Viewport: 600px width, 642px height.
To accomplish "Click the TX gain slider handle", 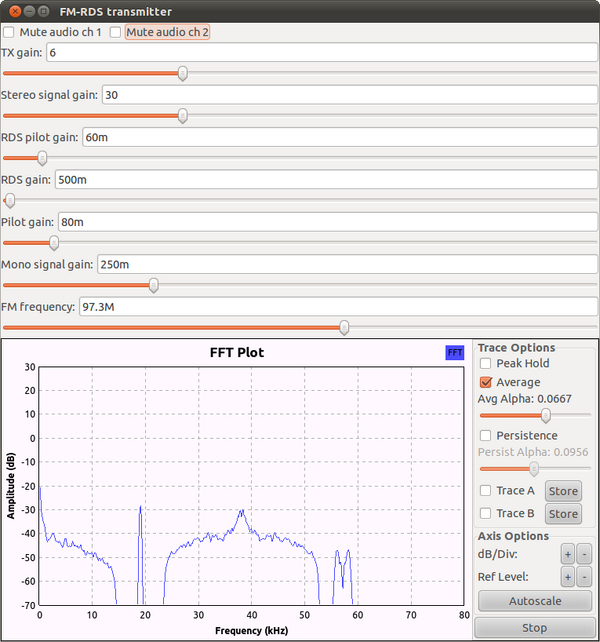I will (x=183, y=73).
